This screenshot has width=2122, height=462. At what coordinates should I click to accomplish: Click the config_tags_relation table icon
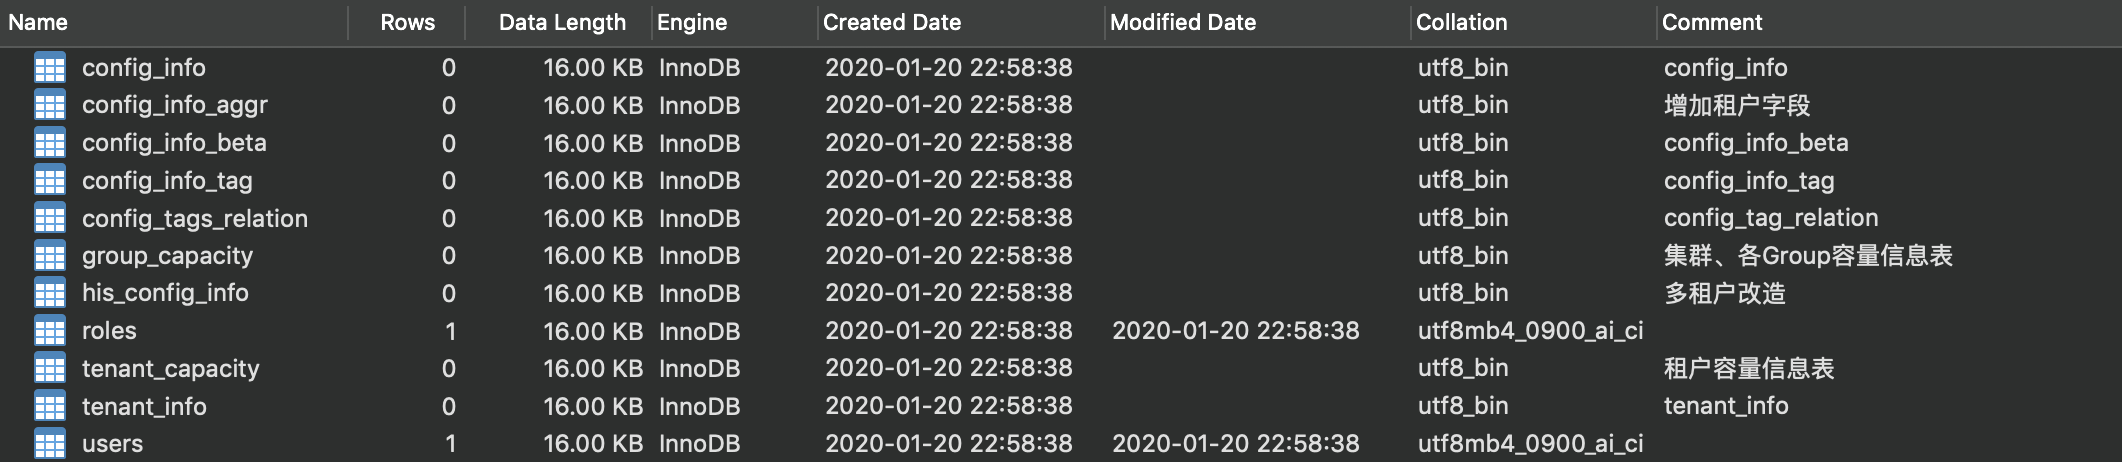[x=49, y=218]
